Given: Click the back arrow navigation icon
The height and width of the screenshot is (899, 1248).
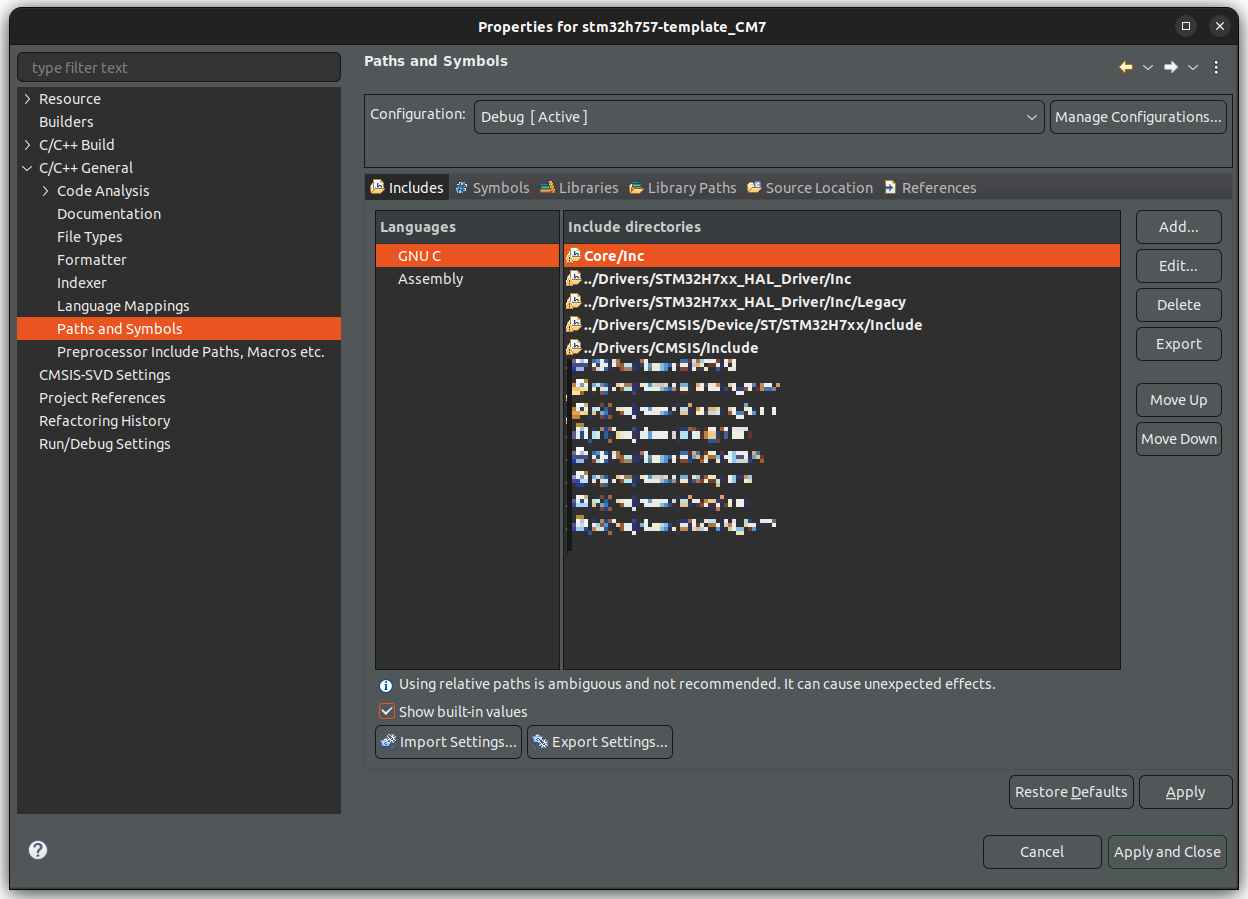Looking at the screenshot, I should (x=1126, y=67).
